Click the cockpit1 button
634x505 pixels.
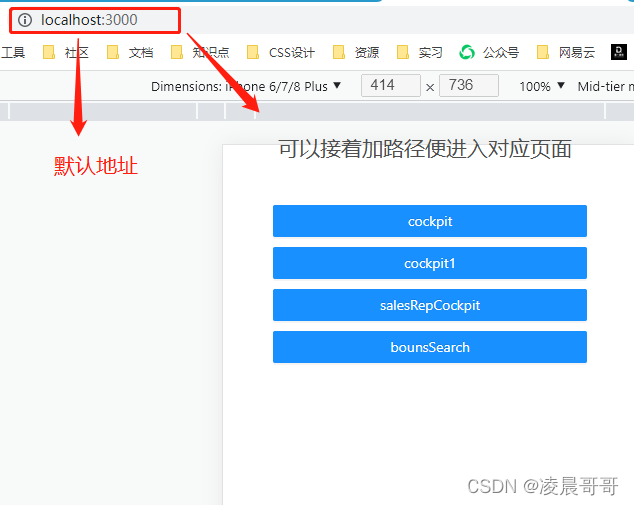point(430,263)
